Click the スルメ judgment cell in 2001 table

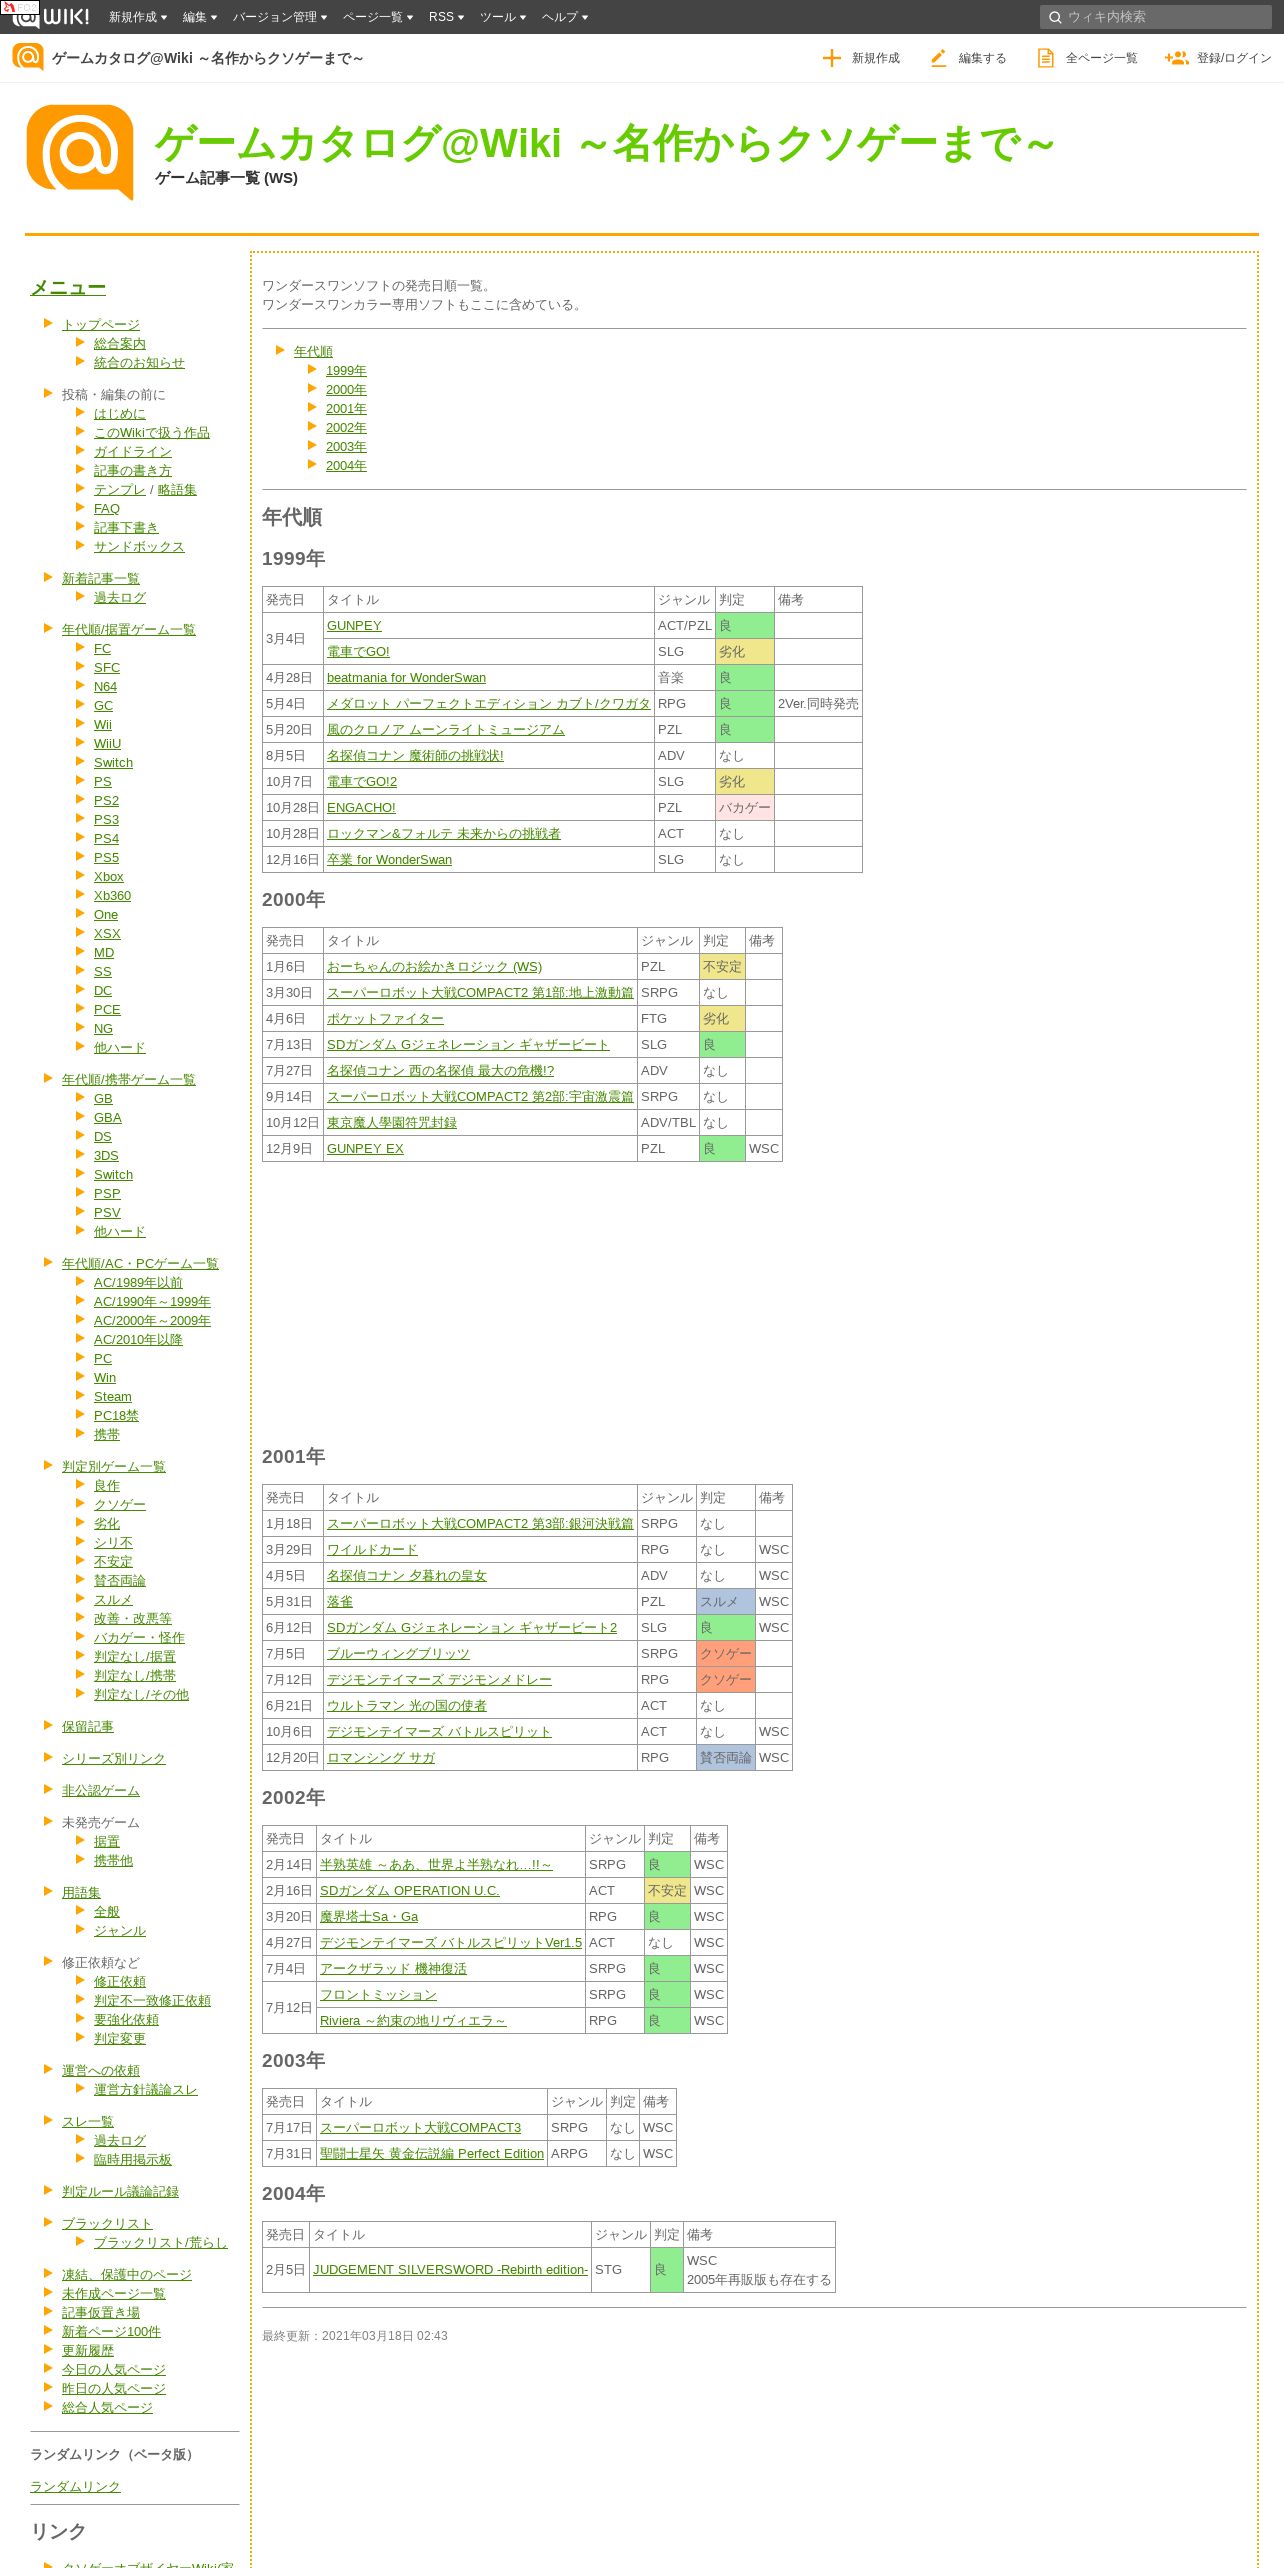(725, 1602)
